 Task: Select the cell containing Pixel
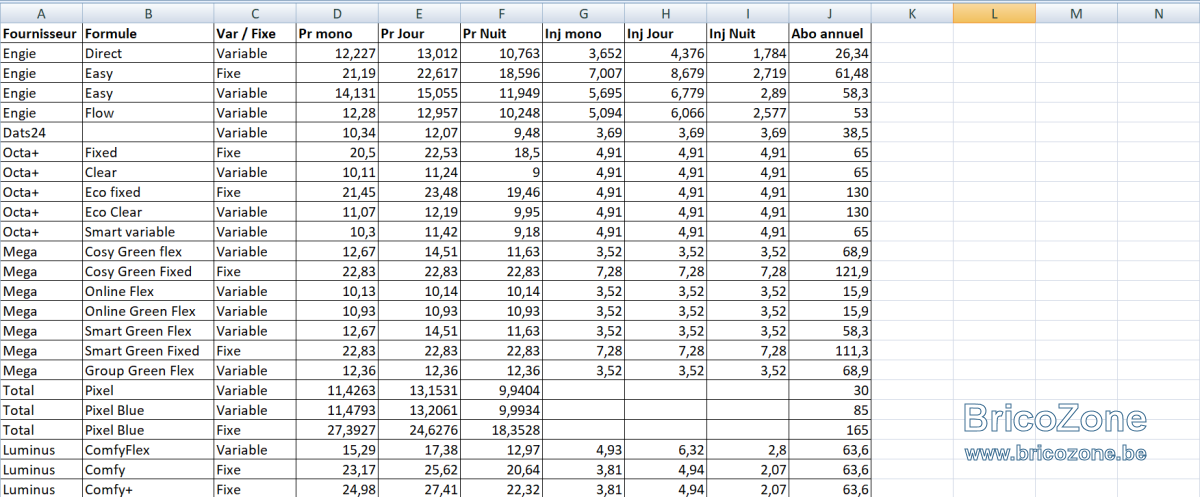click(x=148, y=390)
